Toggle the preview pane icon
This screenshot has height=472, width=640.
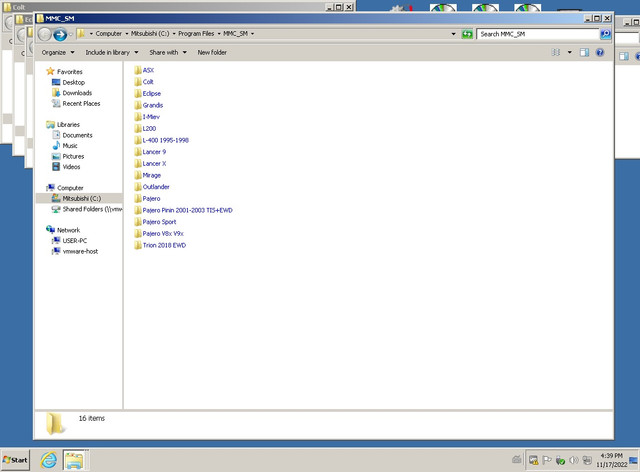584,52
